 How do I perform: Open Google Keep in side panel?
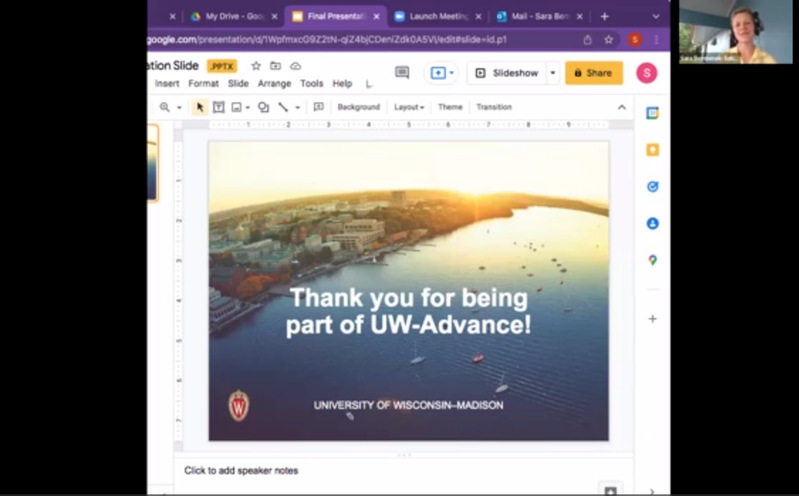pos(652,150)
